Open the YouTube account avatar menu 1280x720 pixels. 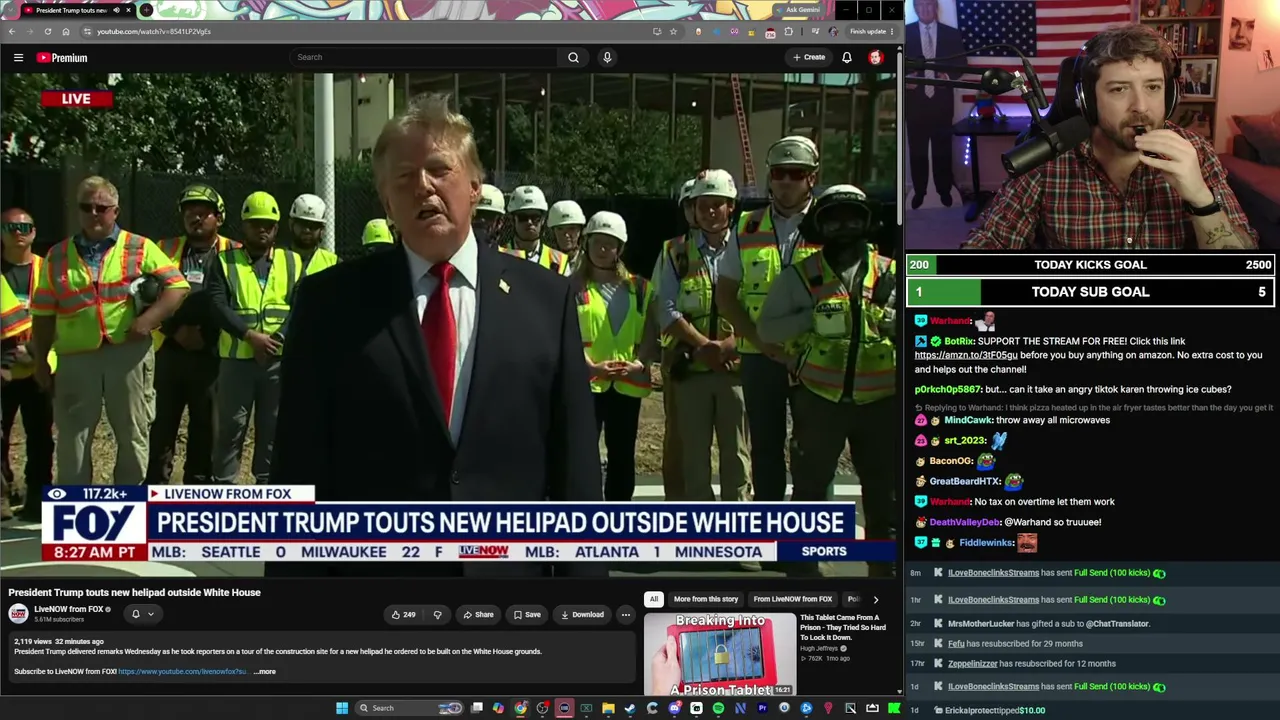(875, 57)
